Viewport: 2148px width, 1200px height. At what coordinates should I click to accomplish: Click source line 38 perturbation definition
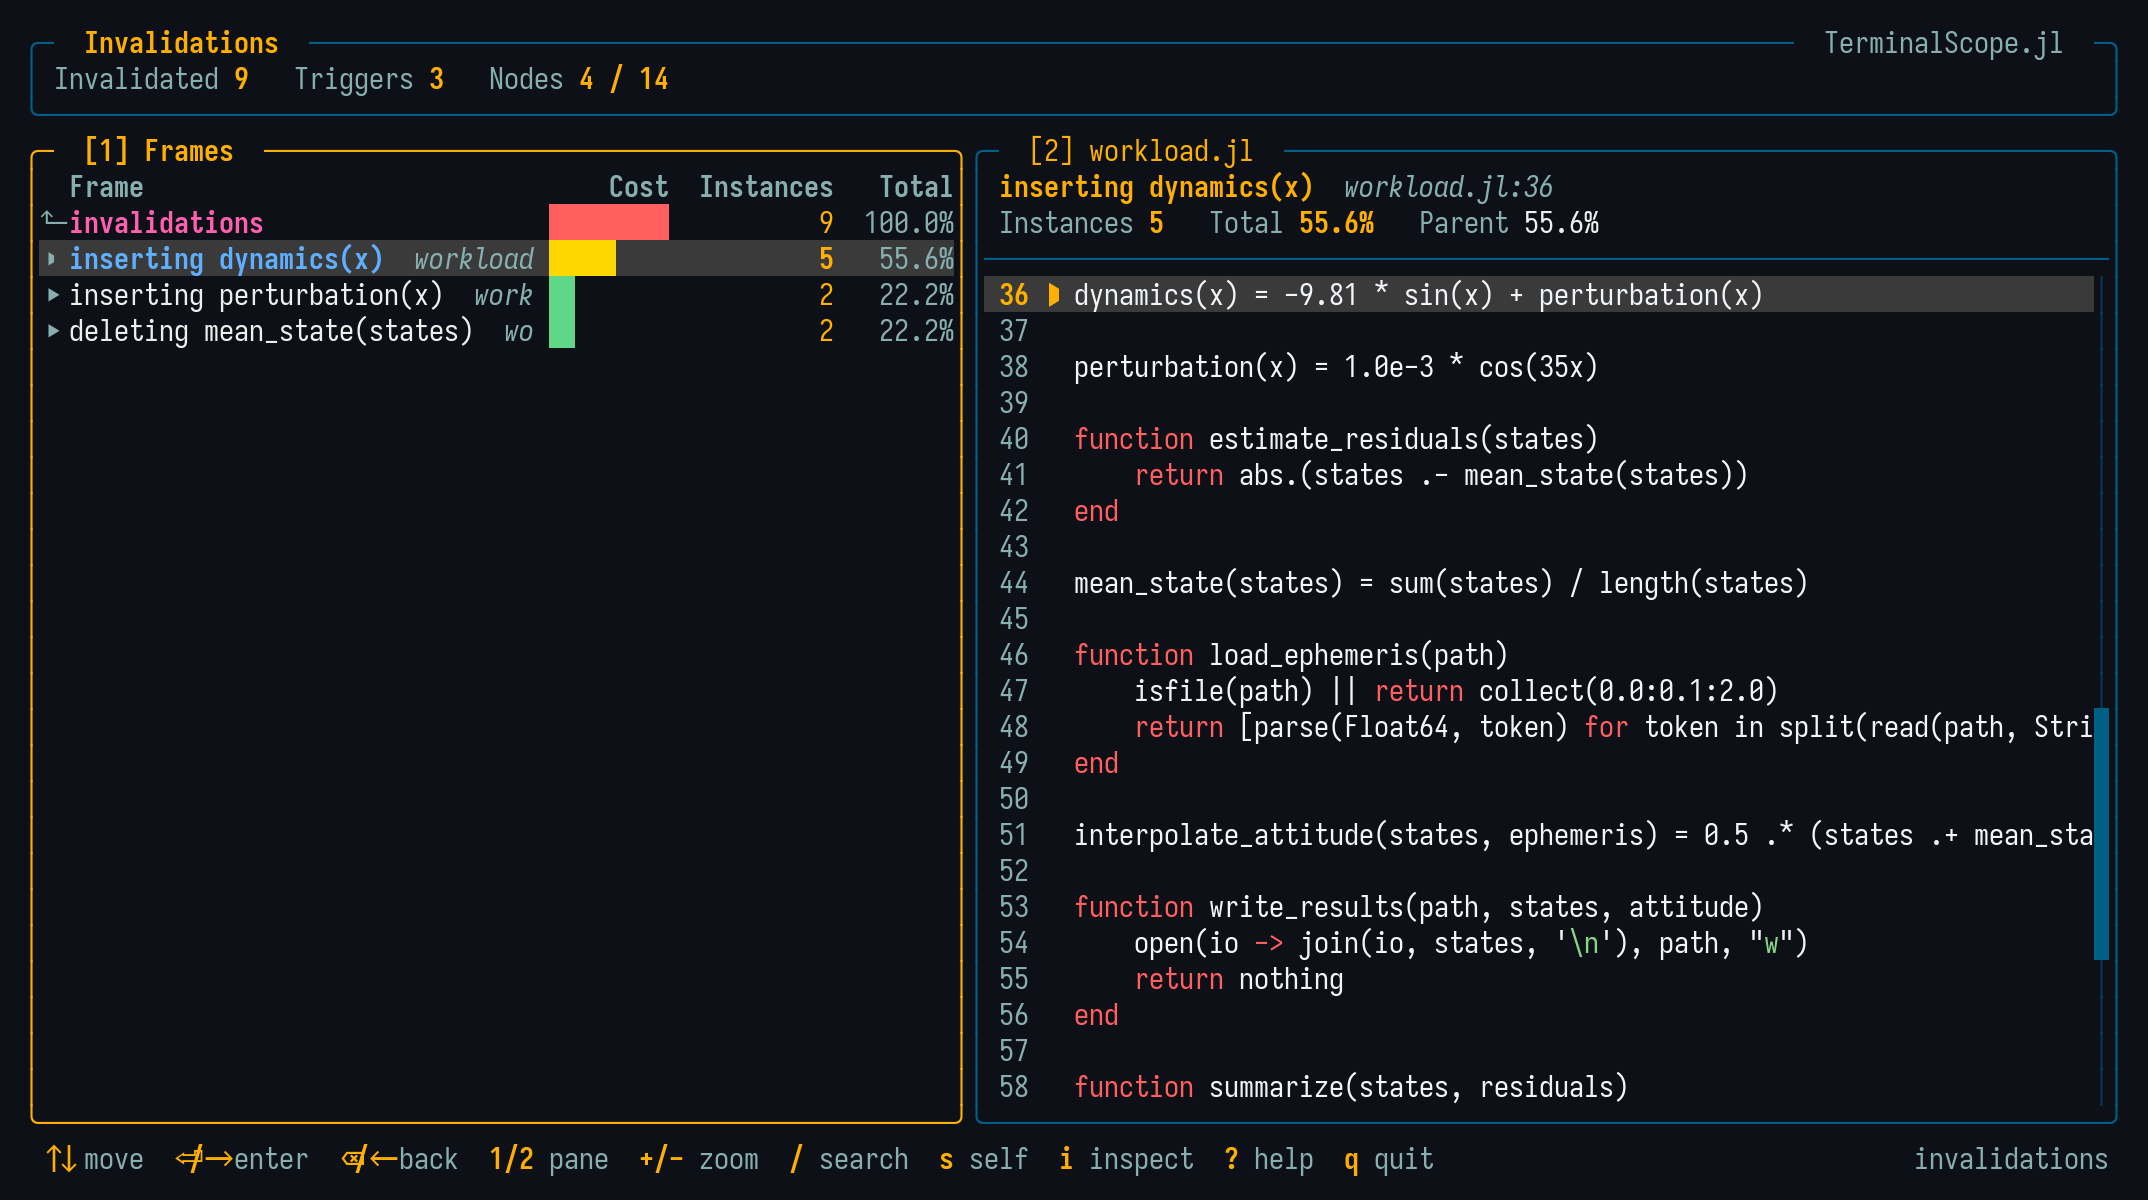(x=1336, y=367)
